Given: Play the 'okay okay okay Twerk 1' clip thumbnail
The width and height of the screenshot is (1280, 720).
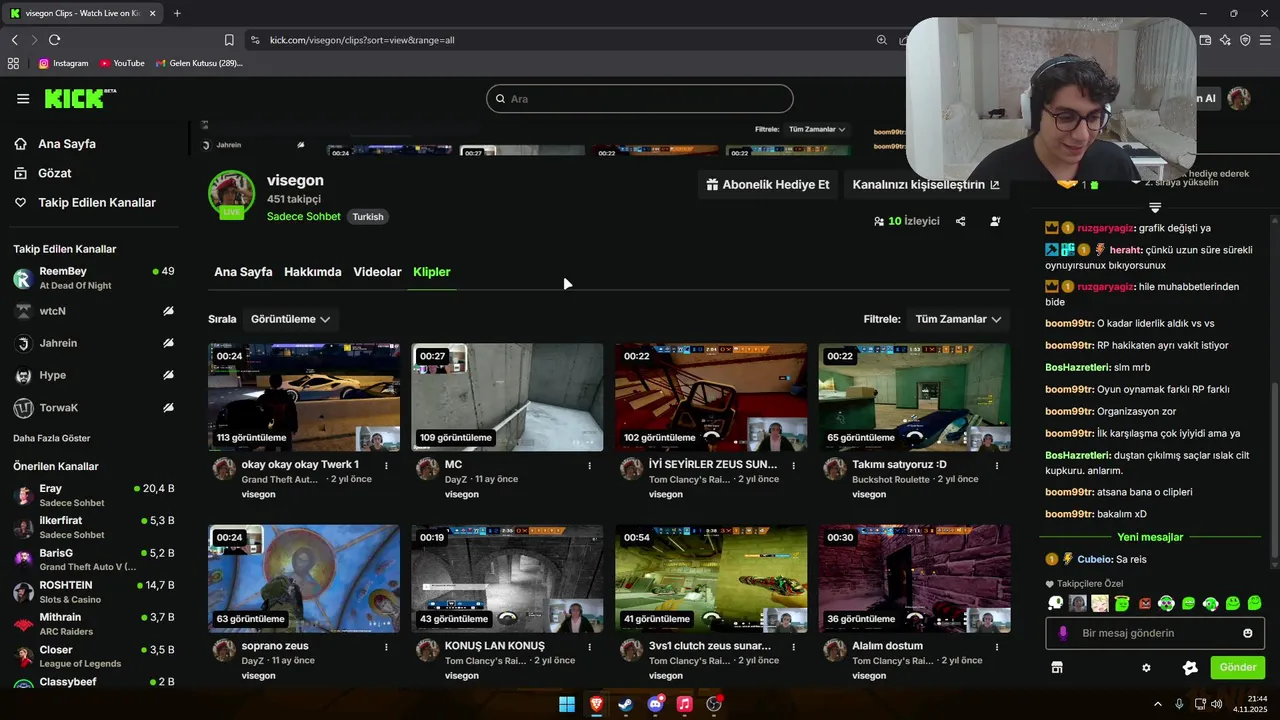Looking at the screenshot, I should click(304, 397).
